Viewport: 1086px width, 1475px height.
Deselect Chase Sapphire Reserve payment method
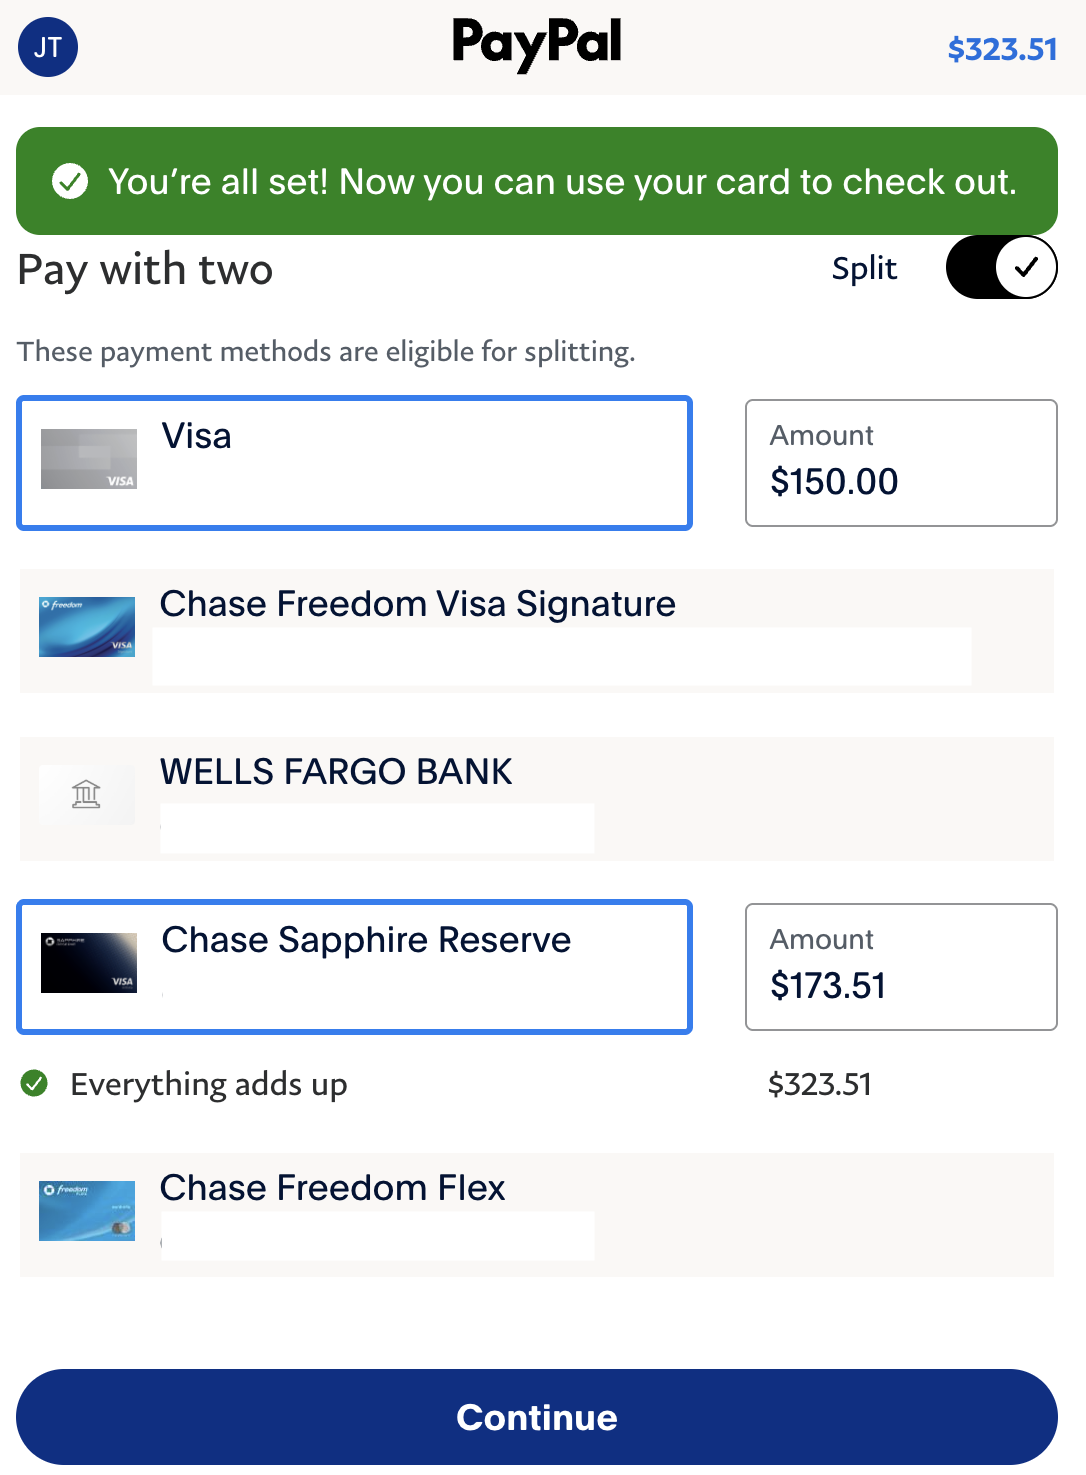coord(355,967)
